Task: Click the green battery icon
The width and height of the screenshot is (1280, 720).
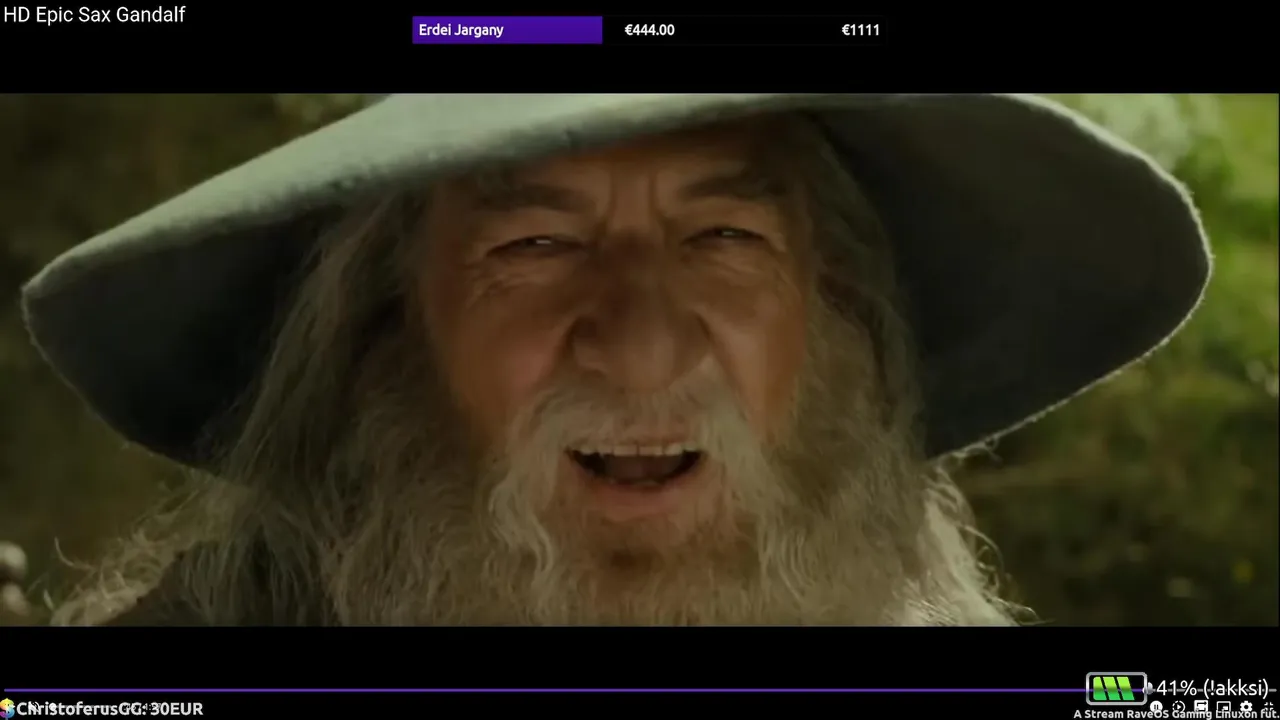Action: (x=1116, y=688)
